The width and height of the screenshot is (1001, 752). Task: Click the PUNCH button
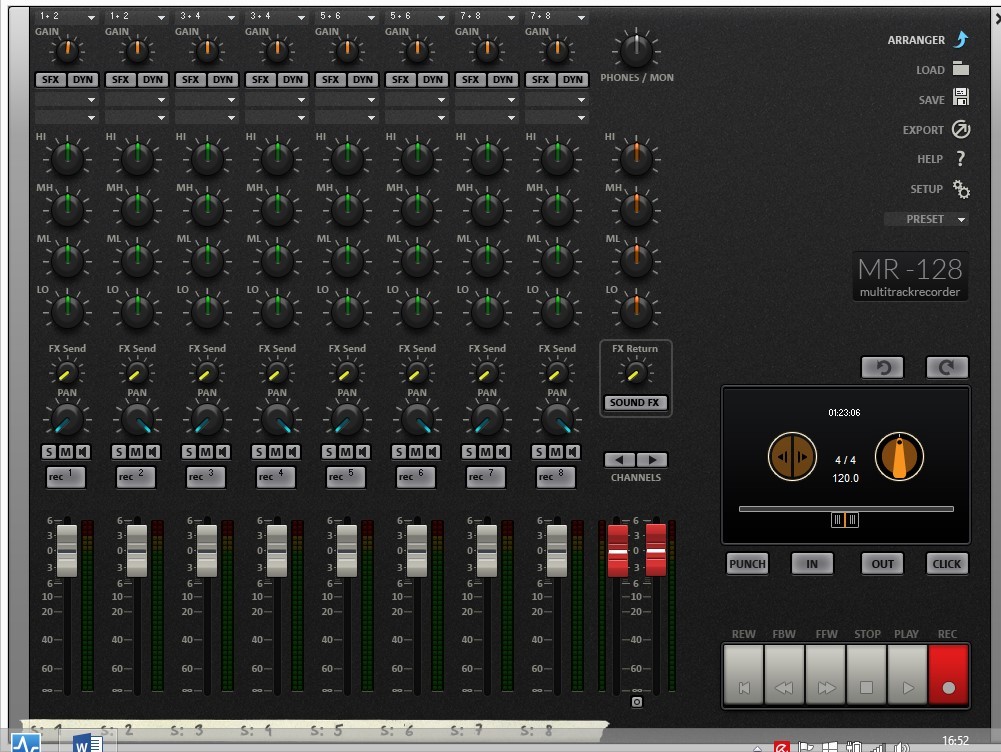tap(748, 564)
